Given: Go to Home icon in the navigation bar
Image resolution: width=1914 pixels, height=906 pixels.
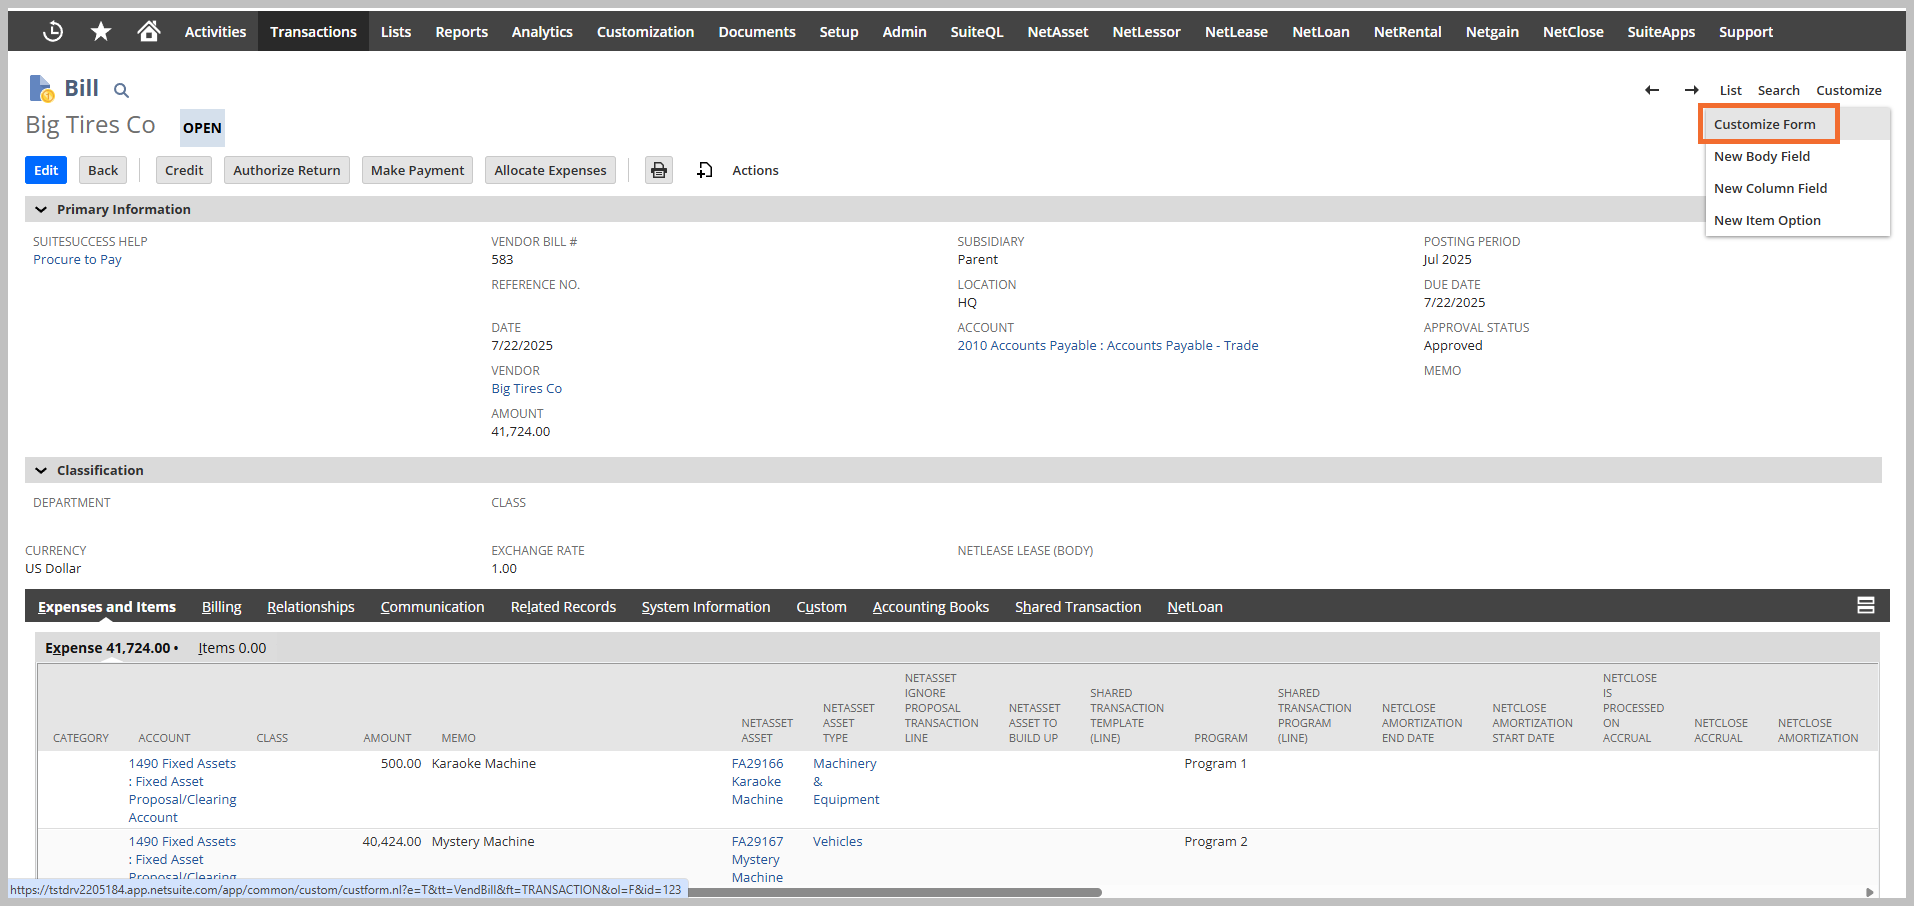Looking at the screenshot, I should [x=149, y=32].
